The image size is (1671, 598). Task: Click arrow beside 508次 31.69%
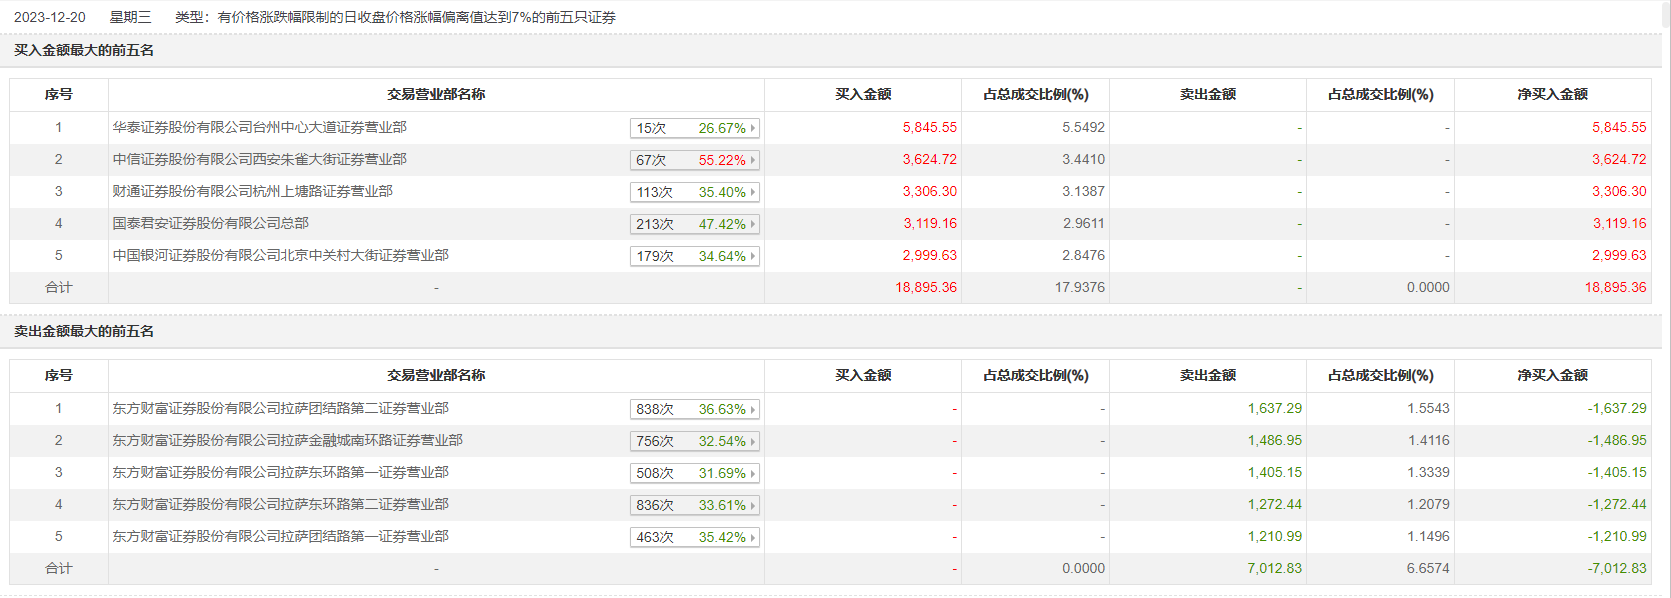[753, 473]
